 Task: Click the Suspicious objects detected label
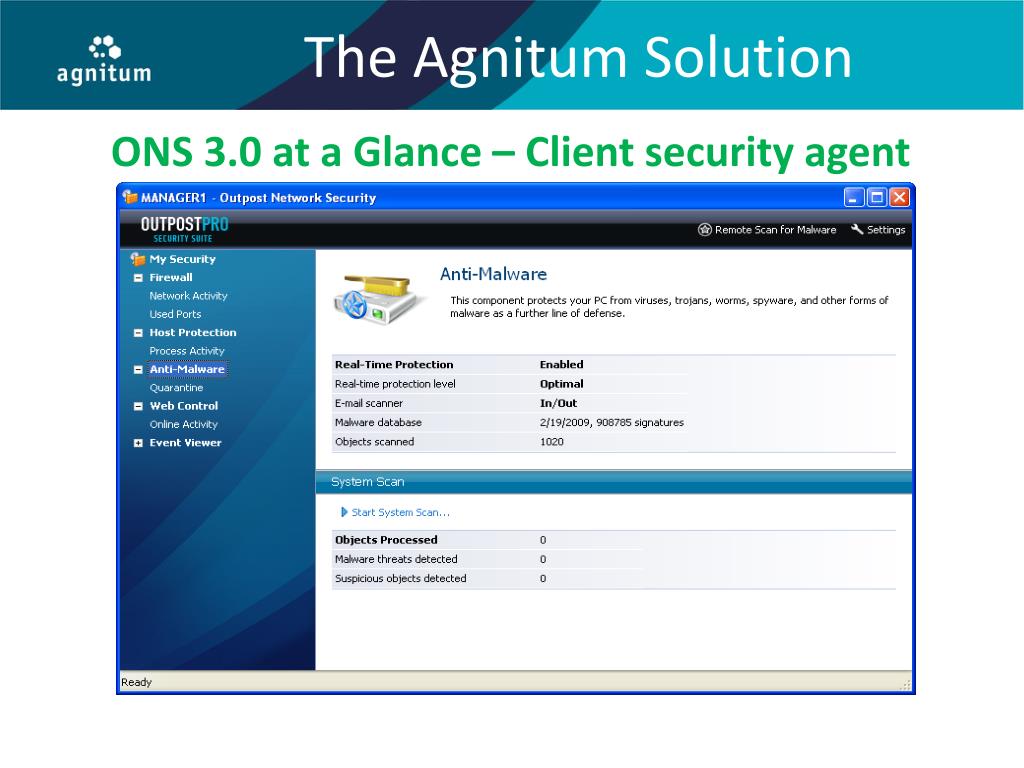click(400, 578)
